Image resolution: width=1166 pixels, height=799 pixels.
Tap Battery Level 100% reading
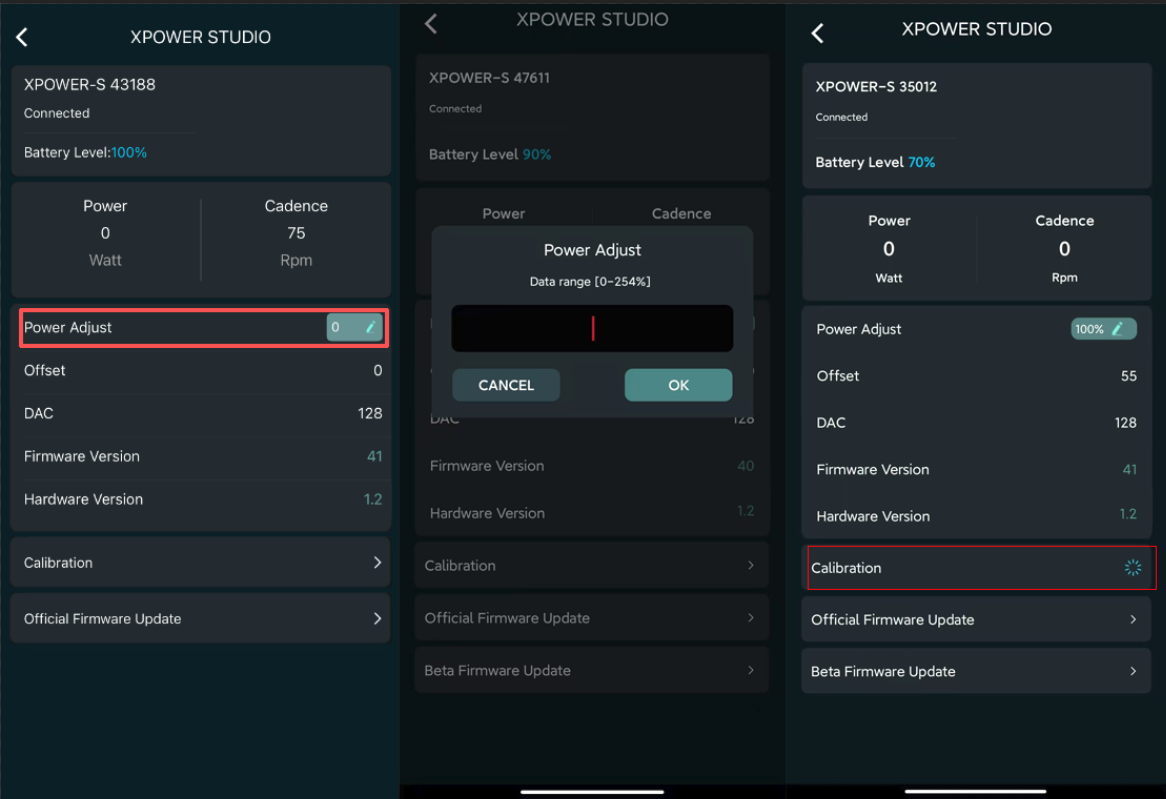(129, 153)
